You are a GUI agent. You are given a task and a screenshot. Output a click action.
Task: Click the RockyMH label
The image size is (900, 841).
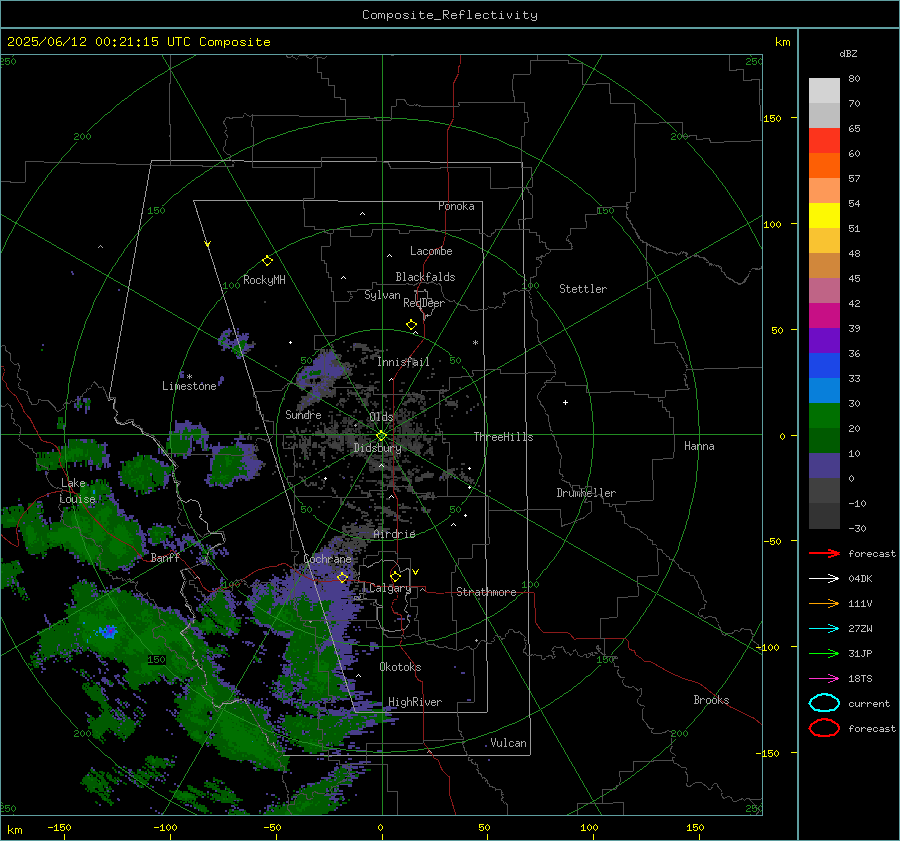point(264,280)
